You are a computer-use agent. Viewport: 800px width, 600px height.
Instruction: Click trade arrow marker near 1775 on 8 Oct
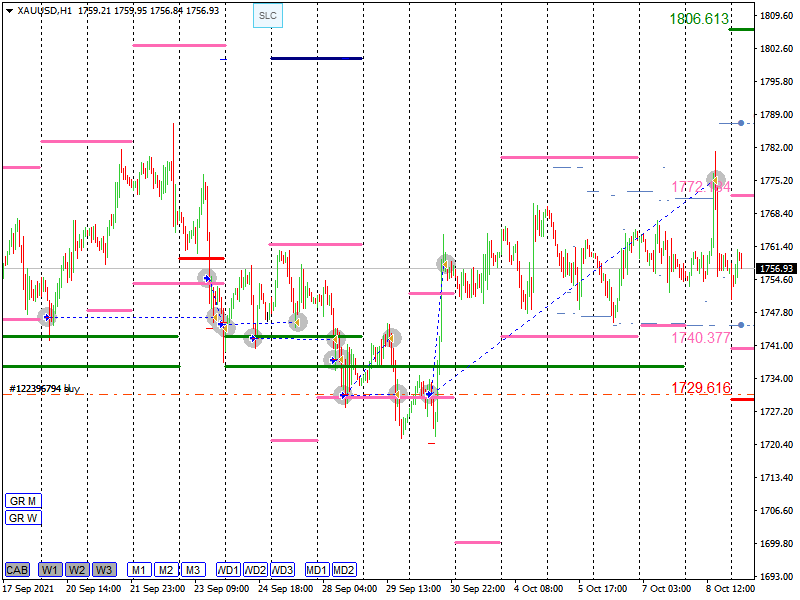(x=715, y=180)
